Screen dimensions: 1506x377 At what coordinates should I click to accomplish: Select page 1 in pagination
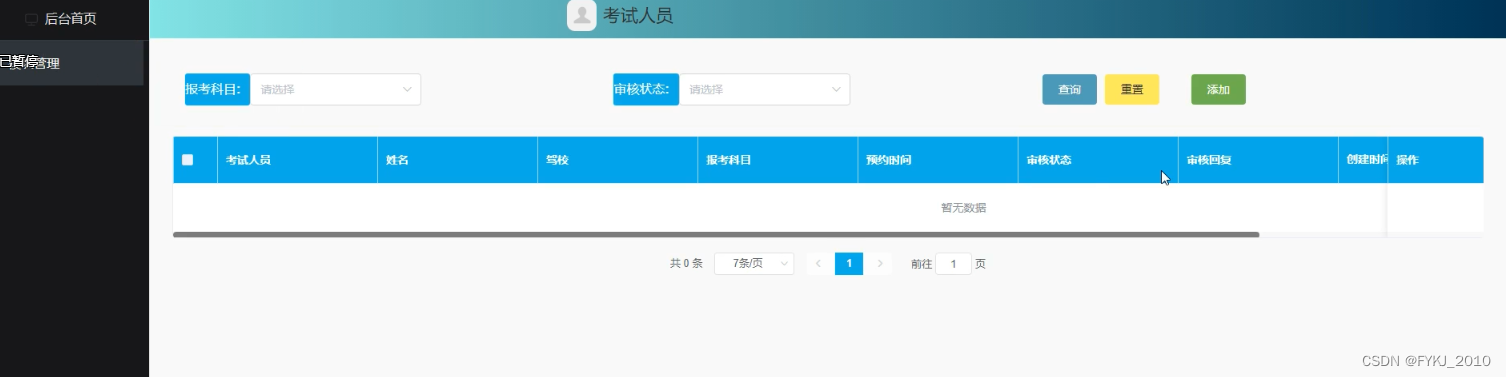click(x=849, y=264)
